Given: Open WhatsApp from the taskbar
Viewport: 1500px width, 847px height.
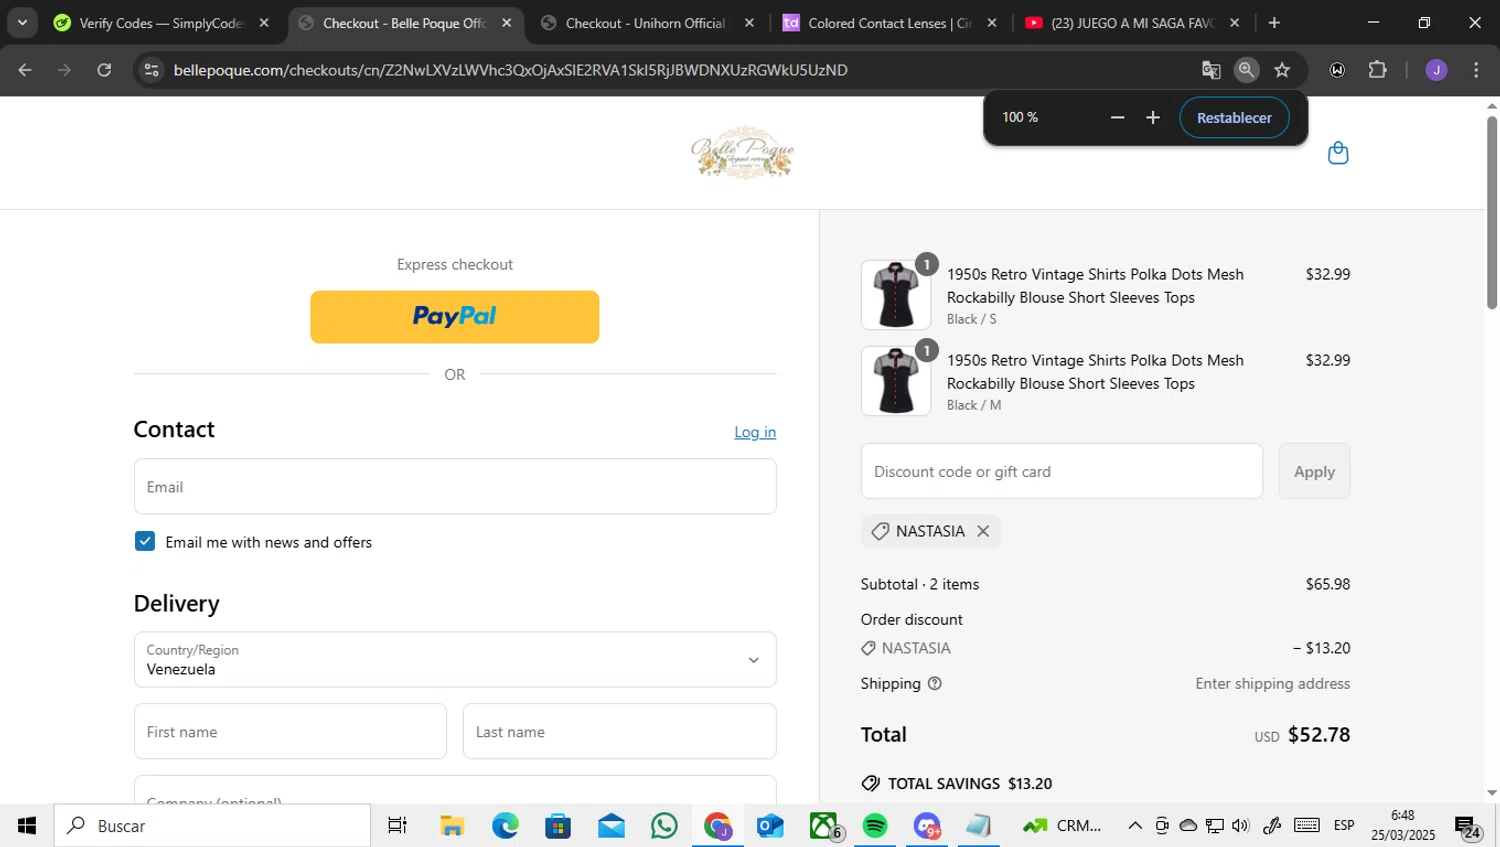Looking at the screenshot, I should (x=664, y=826).
